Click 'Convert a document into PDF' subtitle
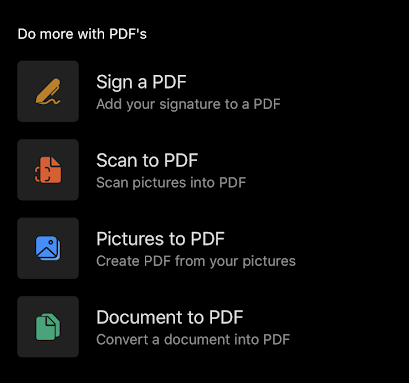 [193, 340]
